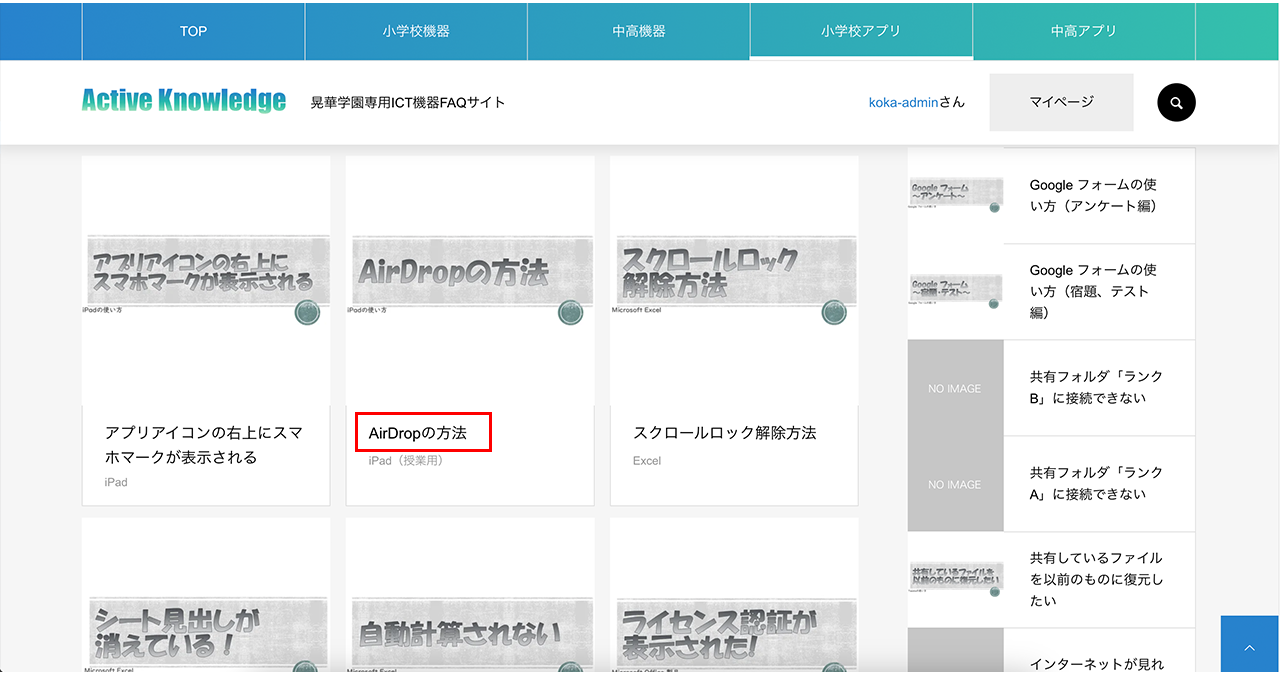Screen dimensions: 1280x675
Task: Click the blue back-to-top arrow button
Action: 1250,645
